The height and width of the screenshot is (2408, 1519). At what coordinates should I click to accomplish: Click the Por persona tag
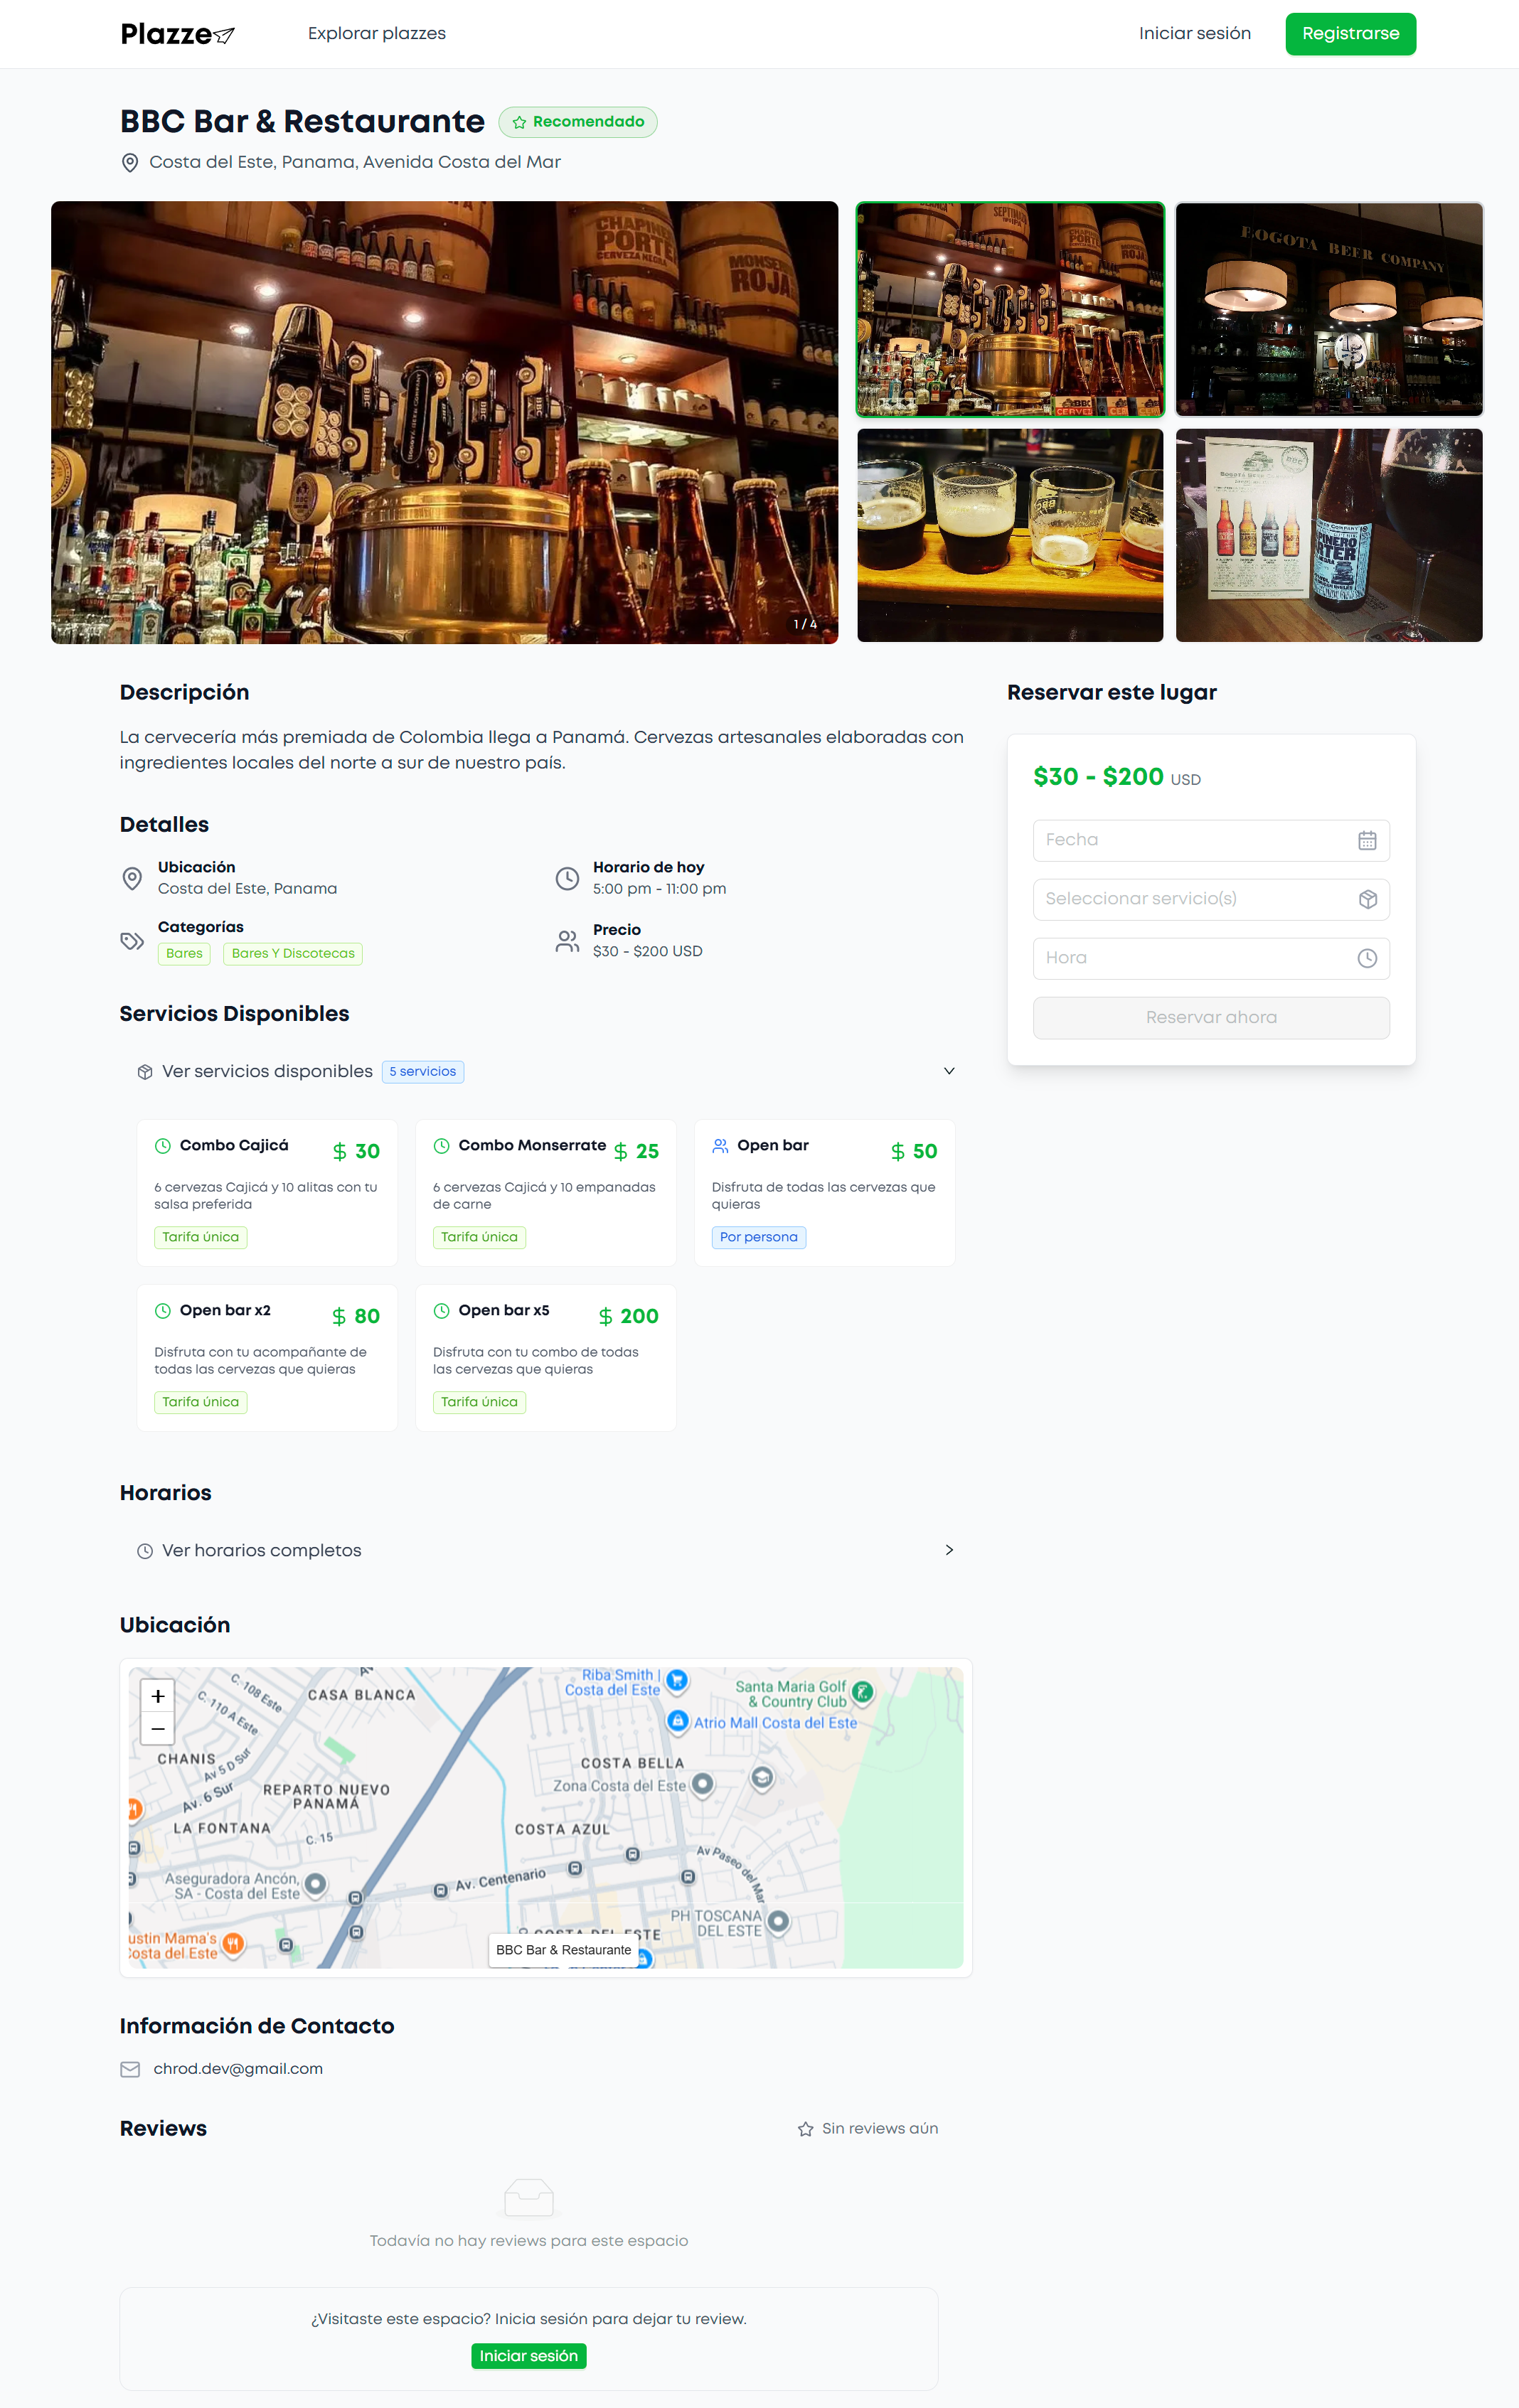(759, 1238)
